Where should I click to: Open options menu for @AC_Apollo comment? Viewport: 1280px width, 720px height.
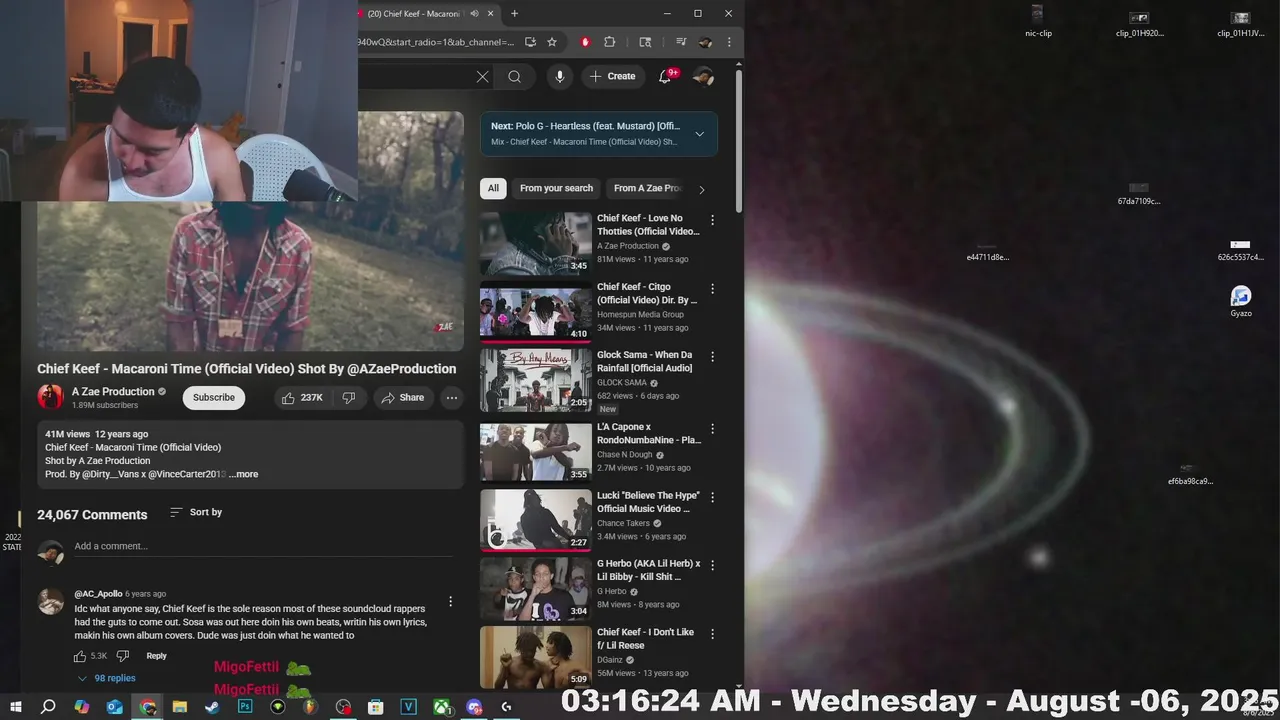[x=451, y=601]
